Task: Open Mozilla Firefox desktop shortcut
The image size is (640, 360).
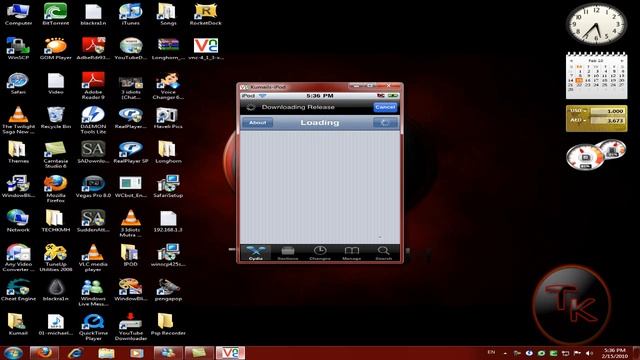Action: [x=56, y=189]
